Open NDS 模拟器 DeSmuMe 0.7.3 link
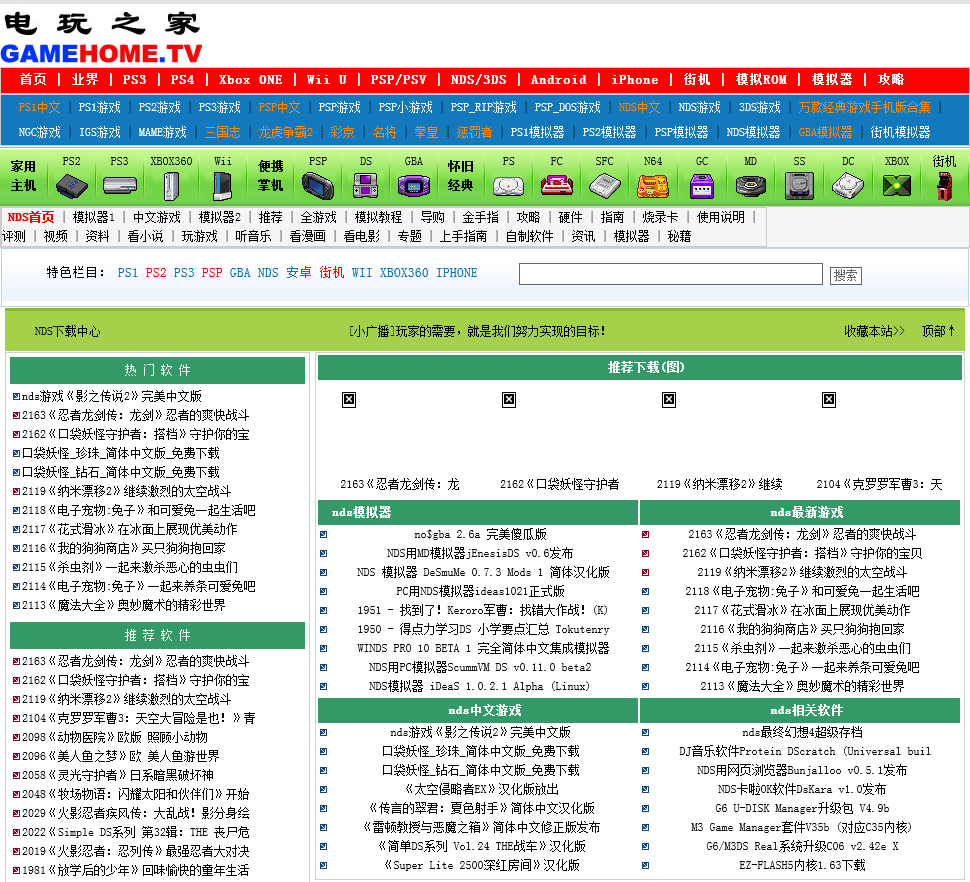970x882 pixels. tap(483, 572)
